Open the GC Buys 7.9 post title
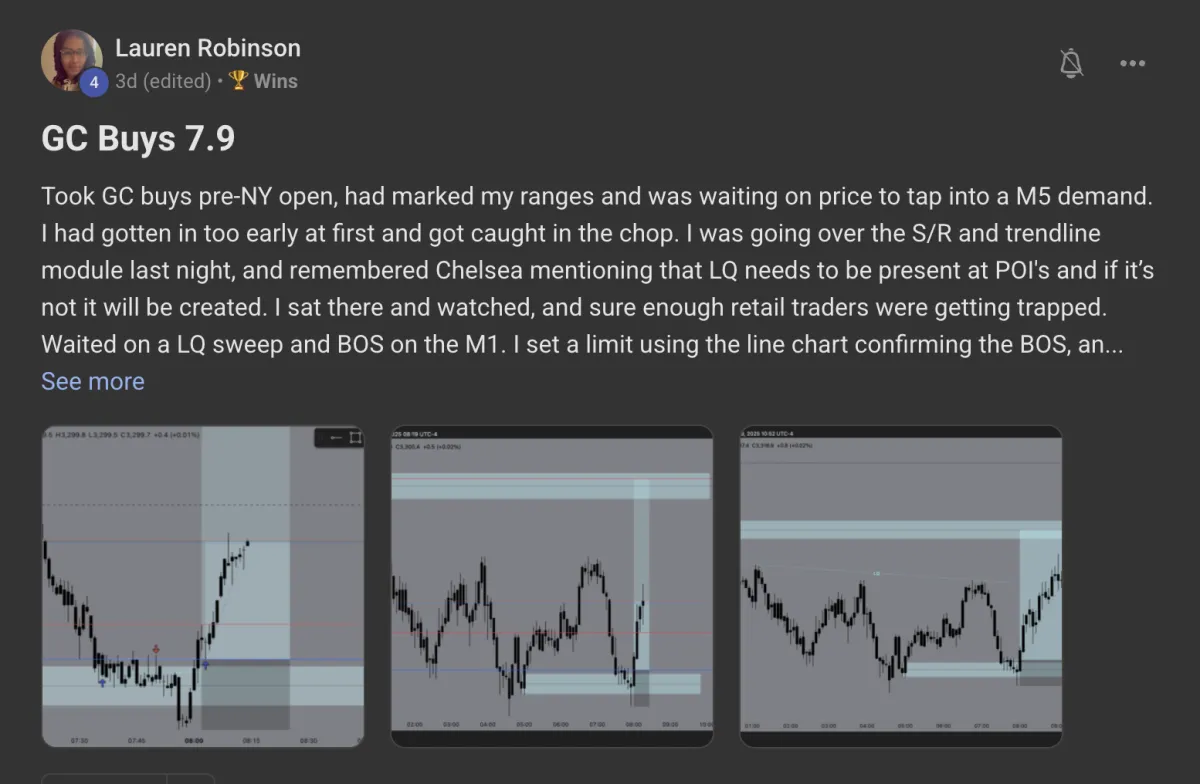 click(x=138, y=138)
